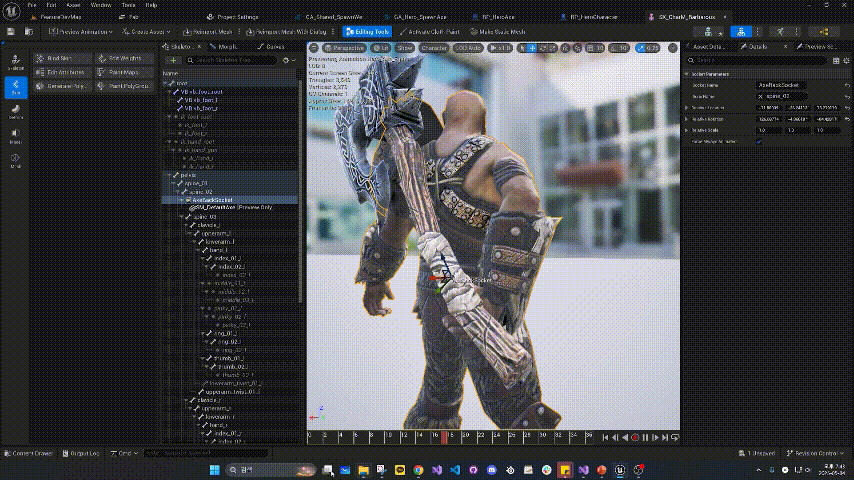Viewport: 854px width, 480px height.
Task: Switch to the Asset Details tab
Action: [707, 47]
